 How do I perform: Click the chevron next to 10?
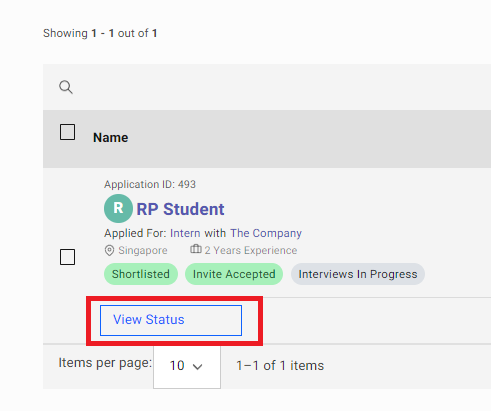(x=198, y=367)
